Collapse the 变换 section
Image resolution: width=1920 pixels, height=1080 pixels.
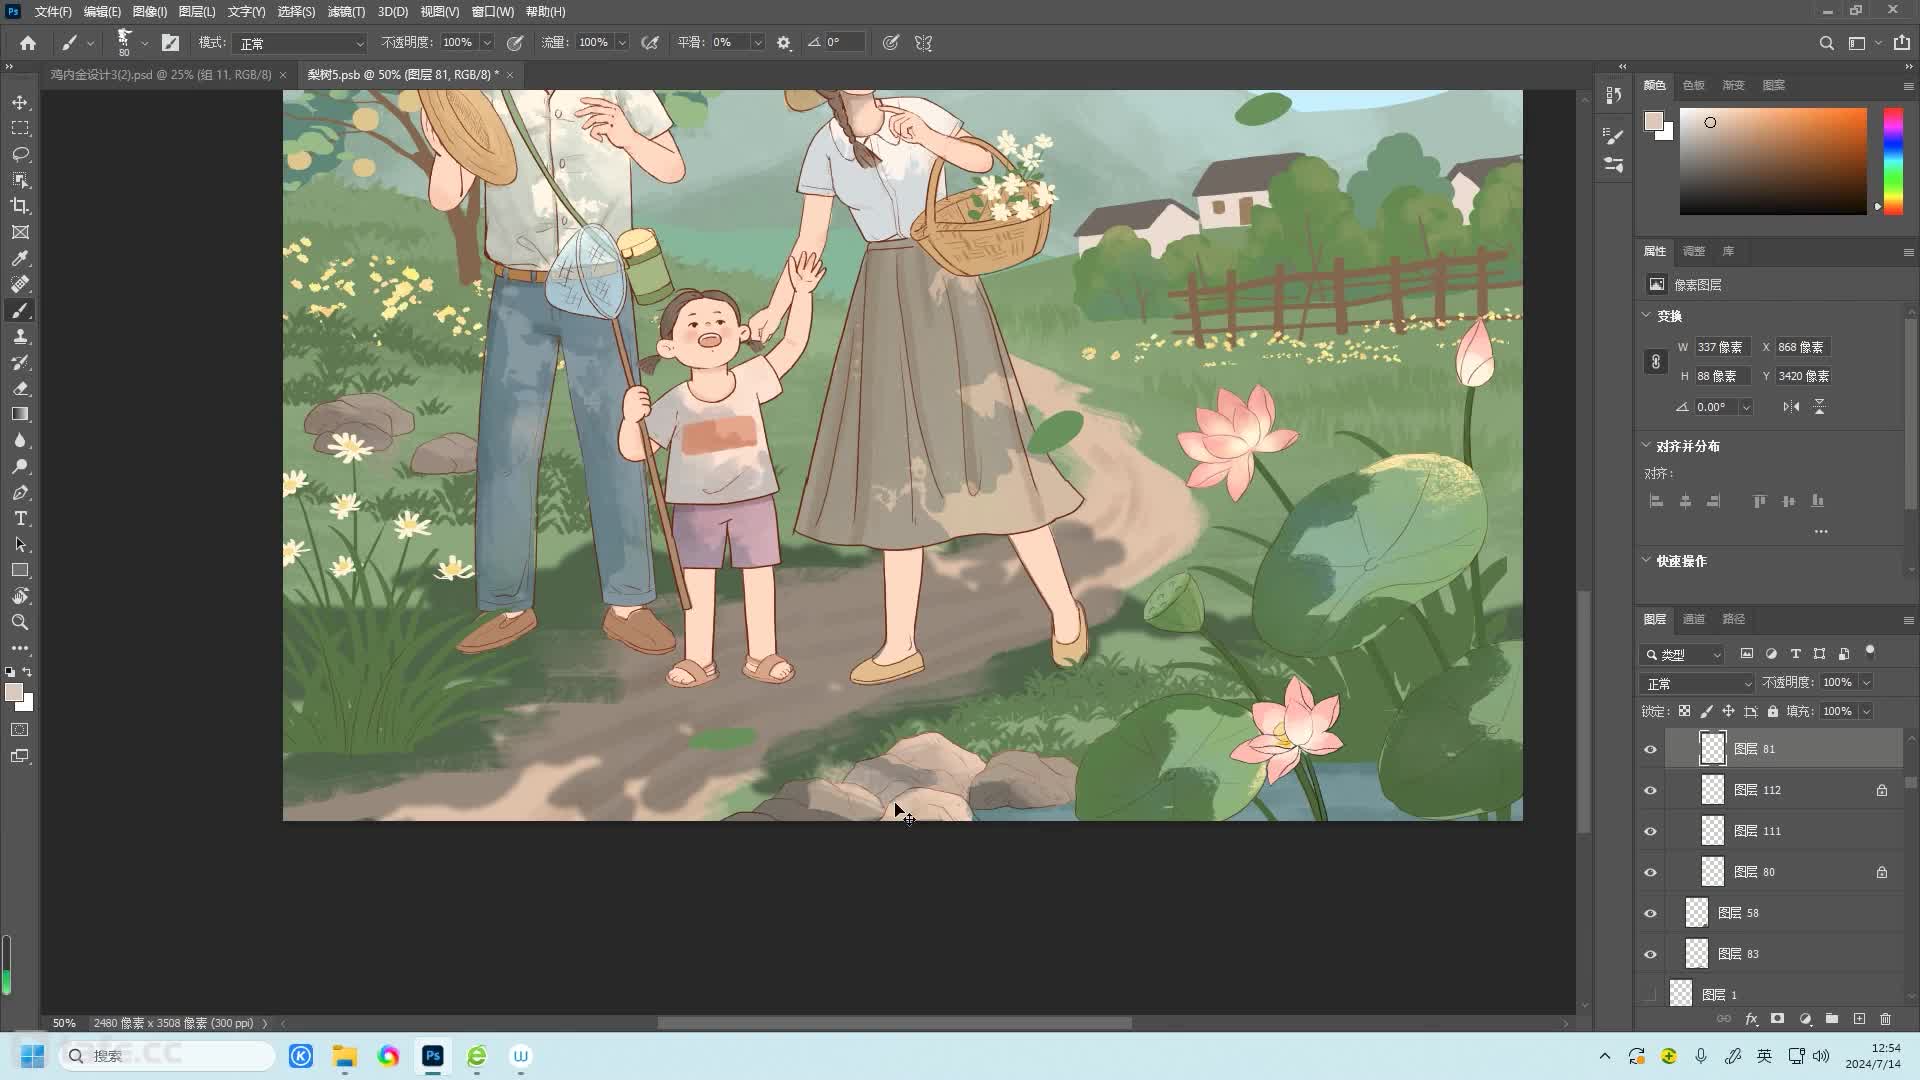(1646, 315)
